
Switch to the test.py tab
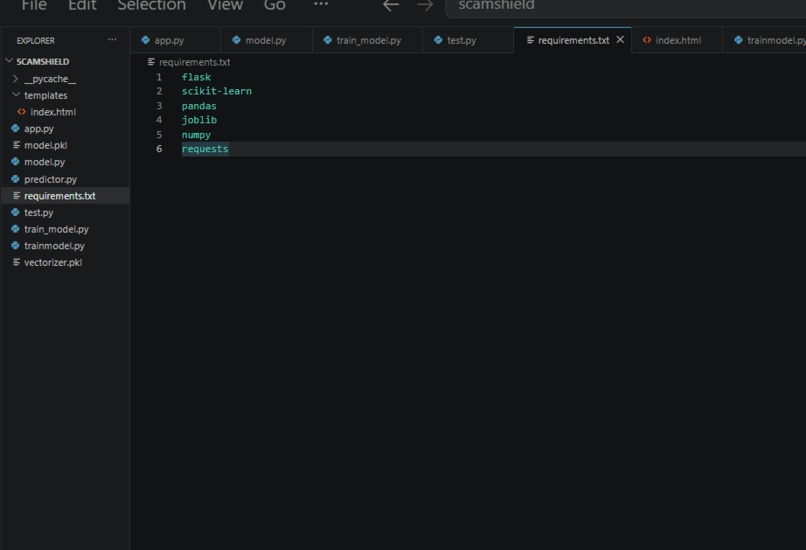click(468, 40)
